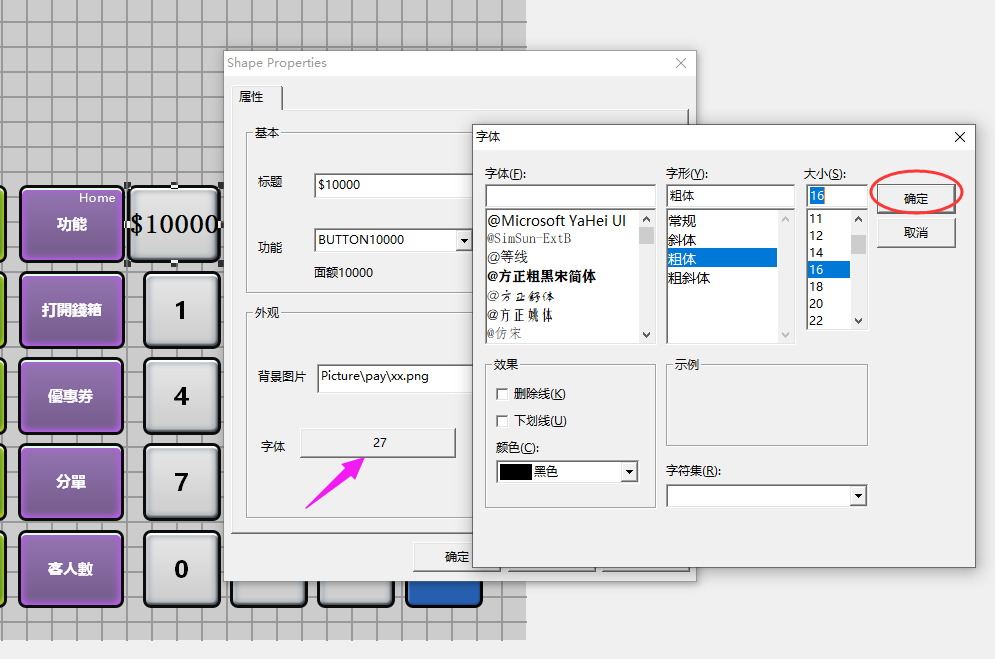Close the 字体 font dialog
This screenshot has width=995, height=659.
click(960, 137)
